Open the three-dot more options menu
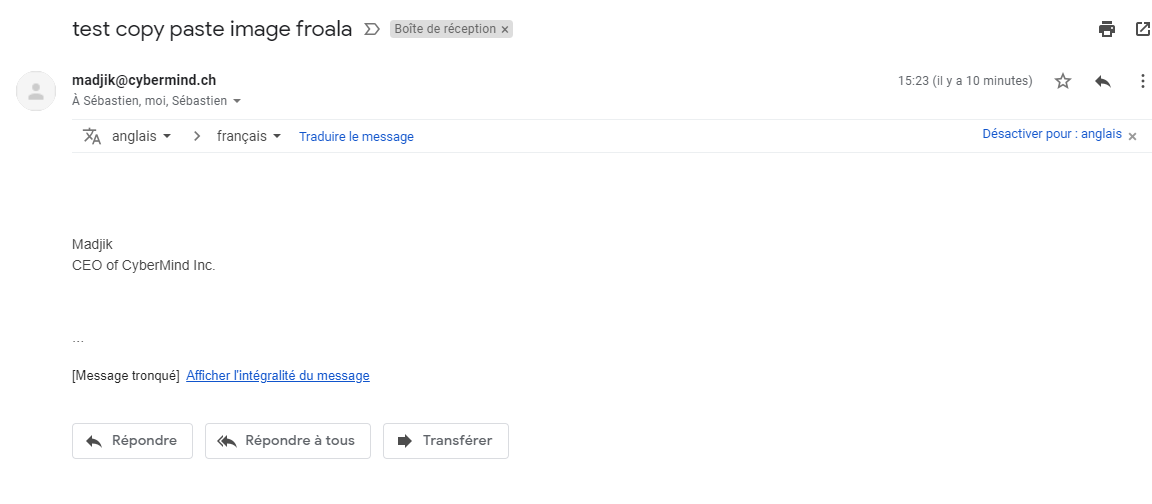 1143,81
